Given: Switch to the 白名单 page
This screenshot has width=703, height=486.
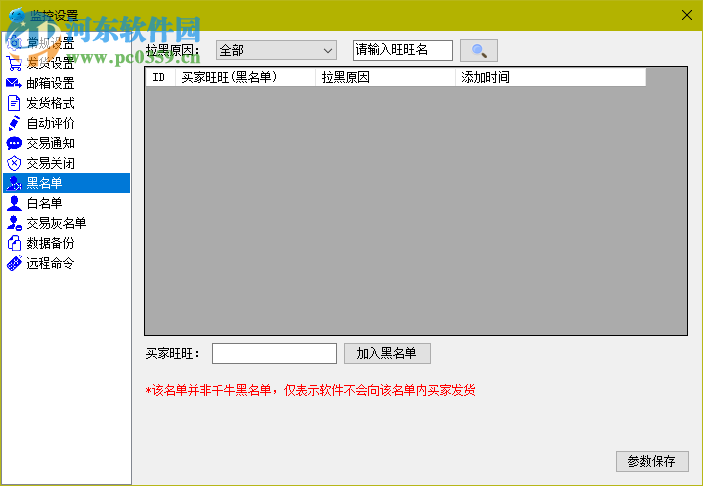Looking at the screenshot, I should click(x=66, y=203).
